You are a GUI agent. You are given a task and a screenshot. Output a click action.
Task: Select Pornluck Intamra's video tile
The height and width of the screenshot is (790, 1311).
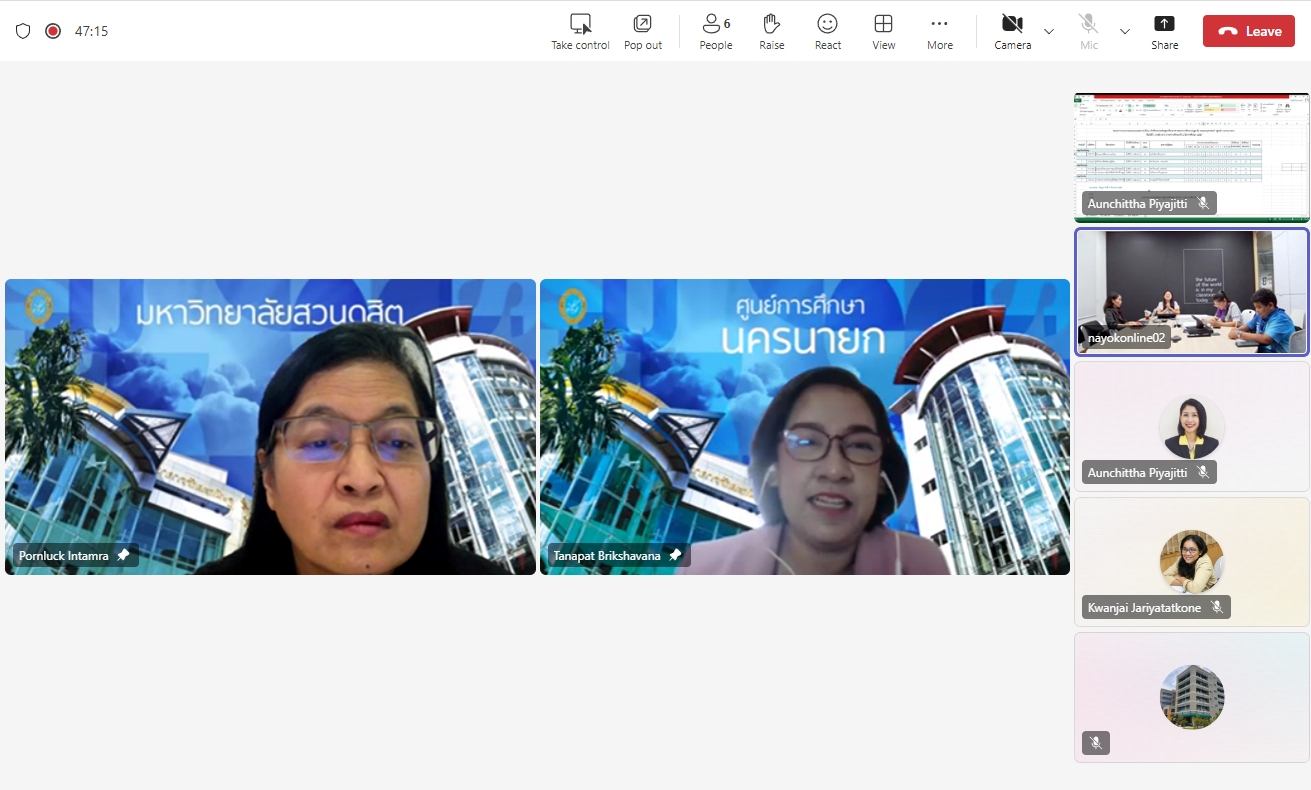click(x=270, y=427)
